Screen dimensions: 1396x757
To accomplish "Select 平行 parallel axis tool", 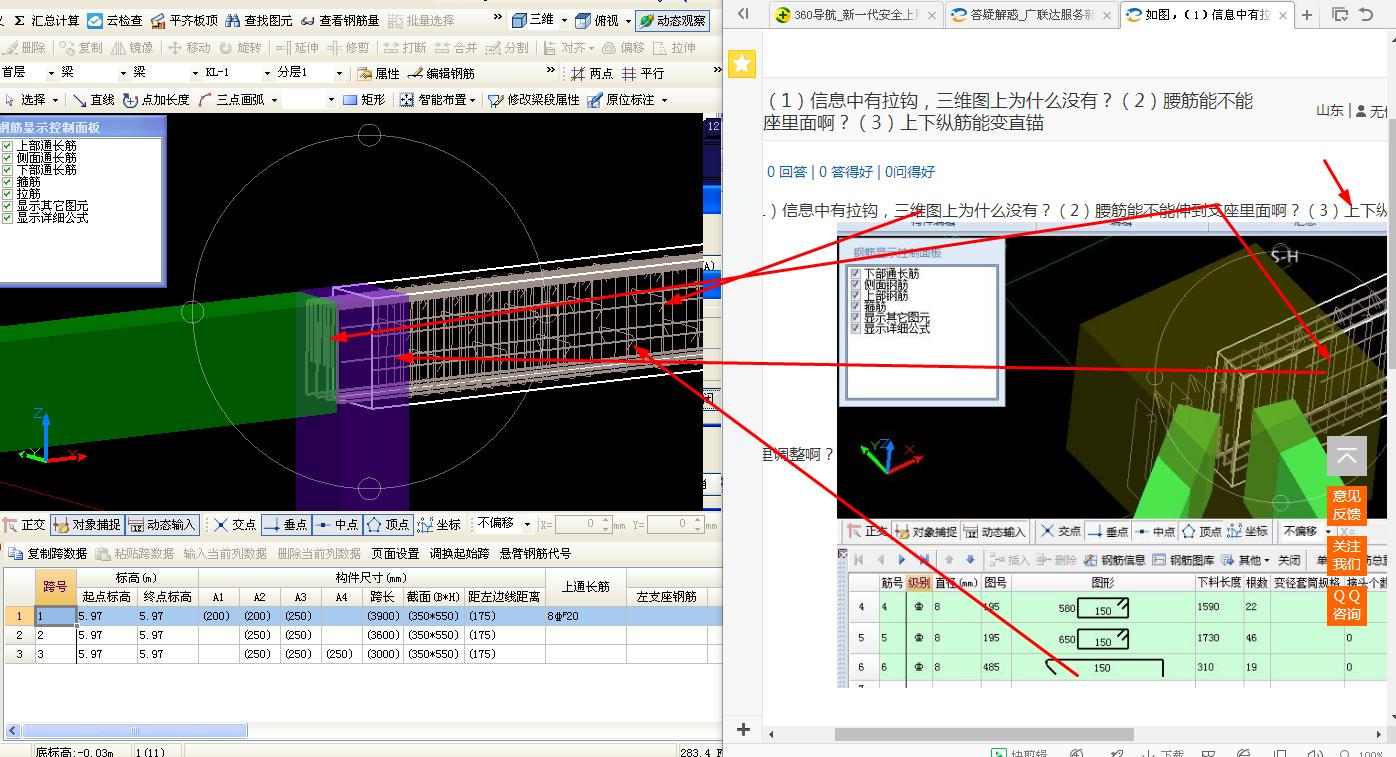I will 643,73.
